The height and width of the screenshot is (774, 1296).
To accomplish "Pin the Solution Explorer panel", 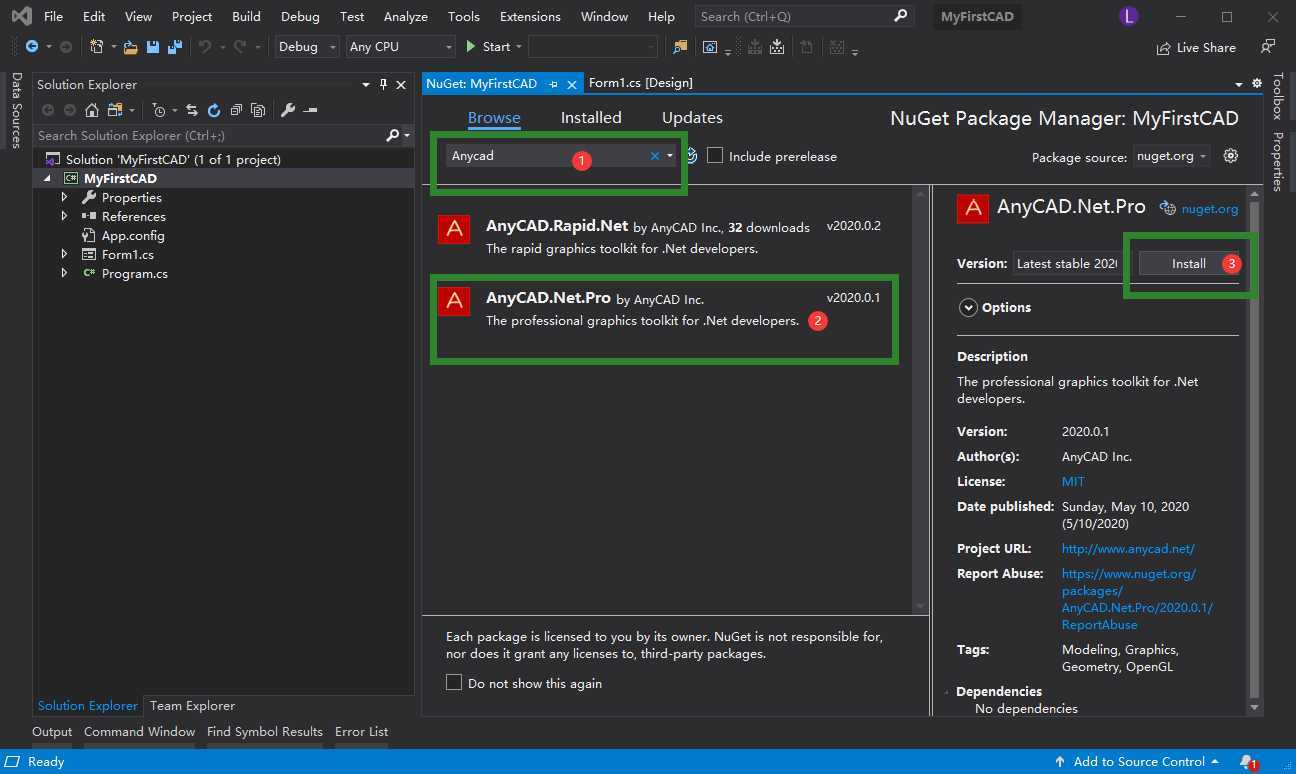I will click(x=384, y=85).
